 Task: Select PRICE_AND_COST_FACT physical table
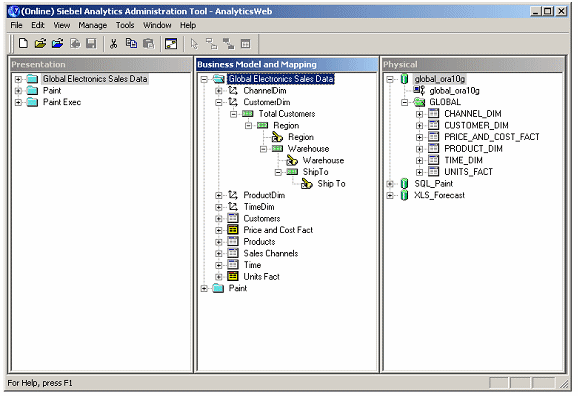pos(492,137)
